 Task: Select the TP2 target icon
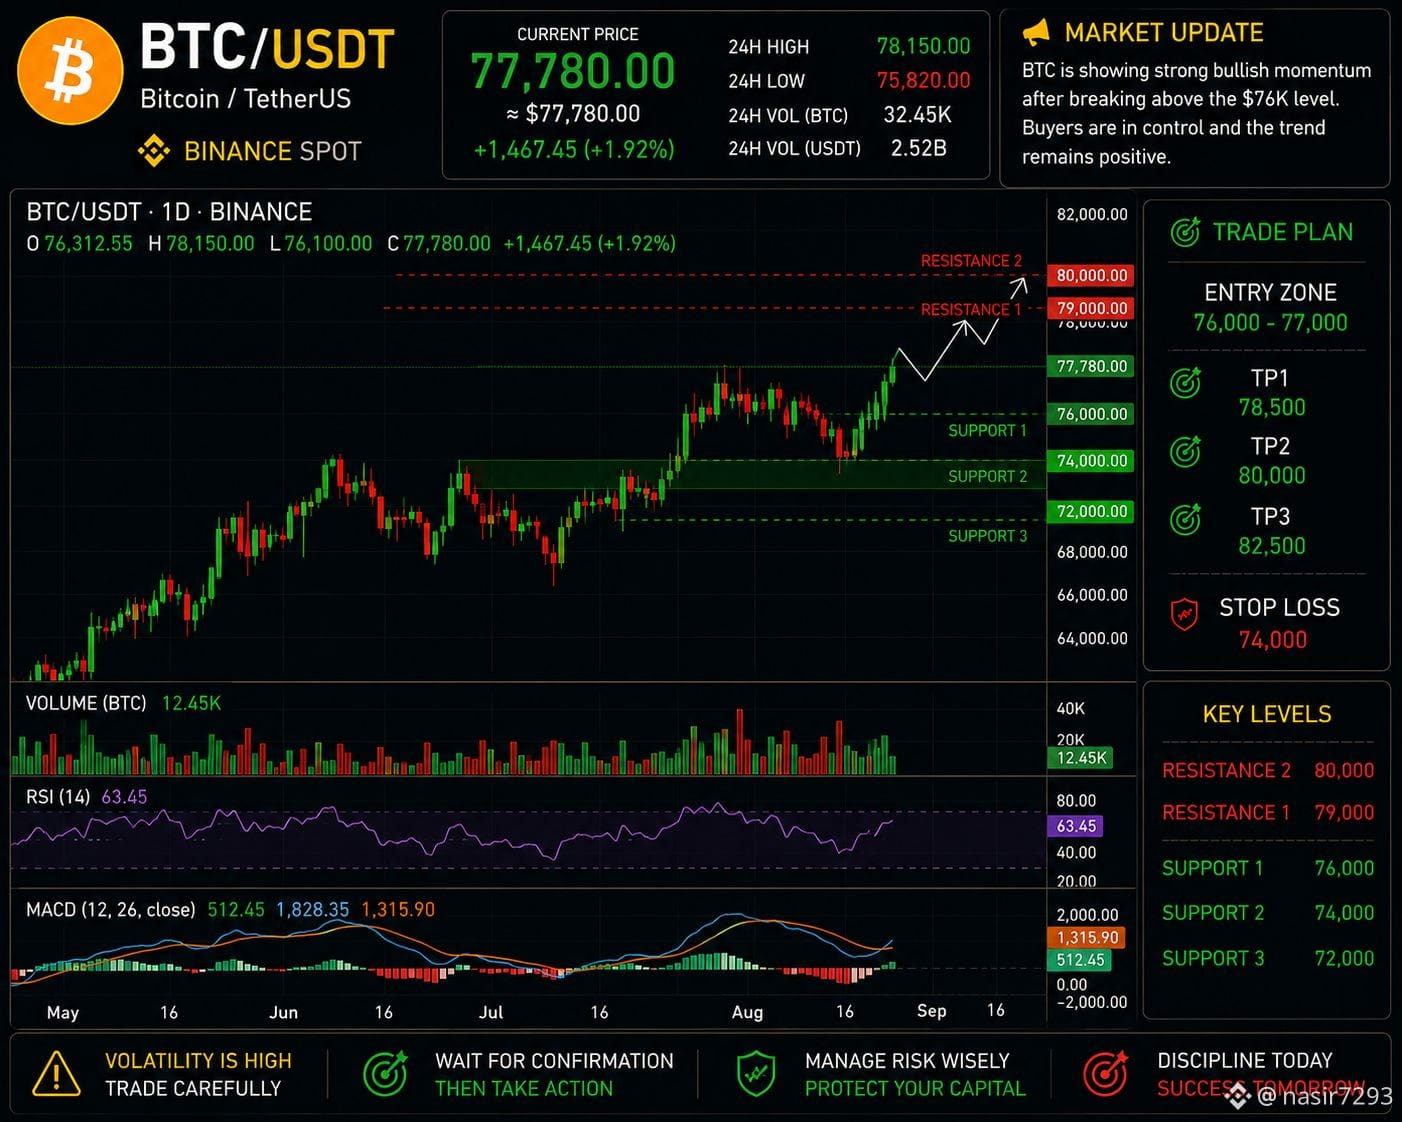(x=1185, y=451)
